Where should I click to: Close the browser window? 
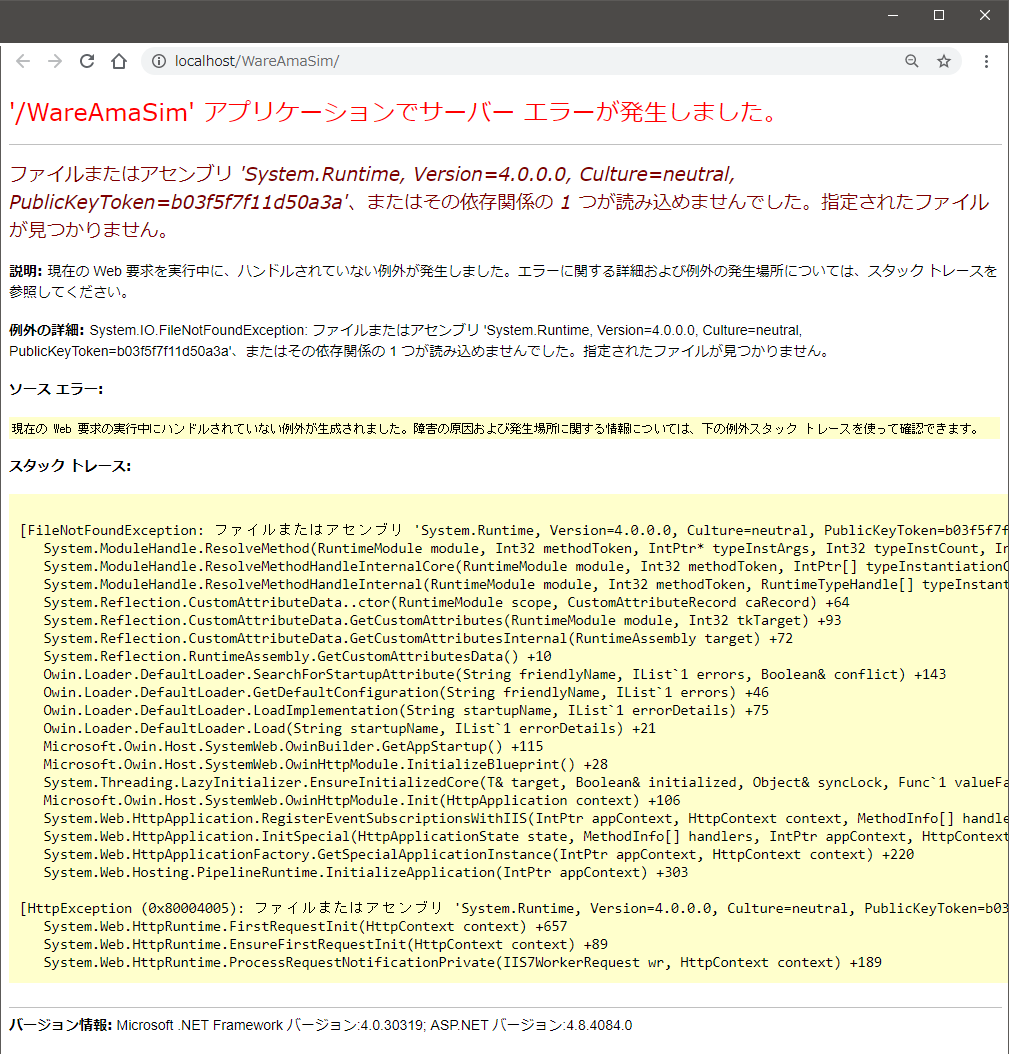(x=985, y=15)
